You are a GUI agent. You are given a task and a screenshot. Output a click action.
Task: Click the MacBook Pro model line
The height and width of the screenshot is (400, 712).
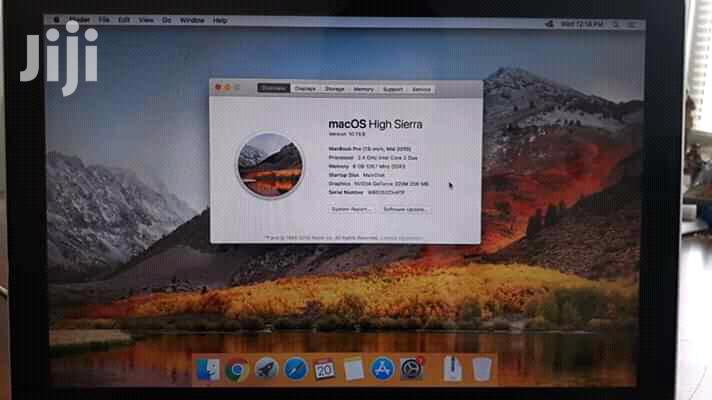tap(370, 149)
